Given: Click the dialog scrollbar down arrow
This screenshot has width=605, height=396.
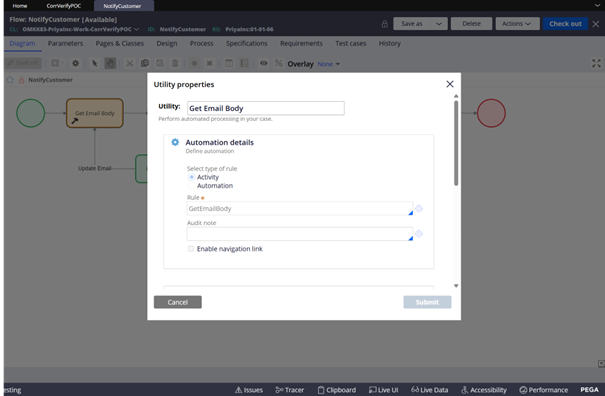Looking at the screenshot, I should 456,286.
